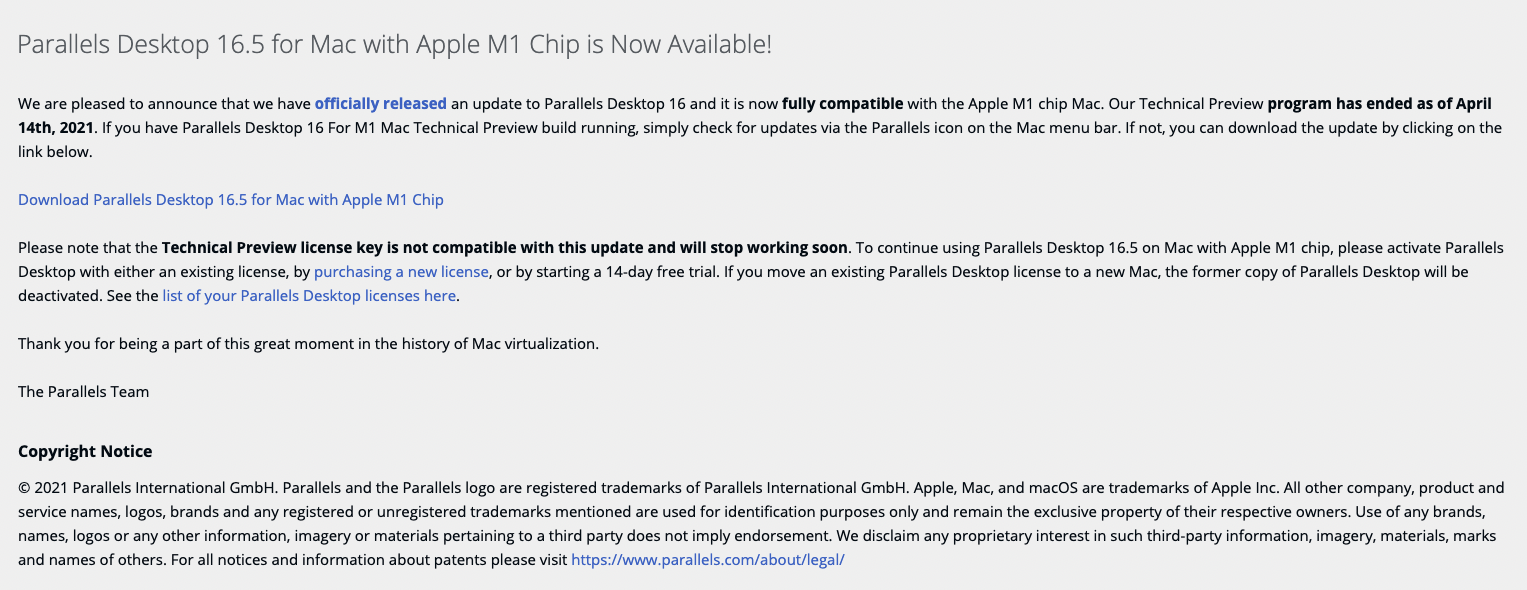Open the 'officially released' link
Screen dimensions: 1527x590
click(380, 103)
